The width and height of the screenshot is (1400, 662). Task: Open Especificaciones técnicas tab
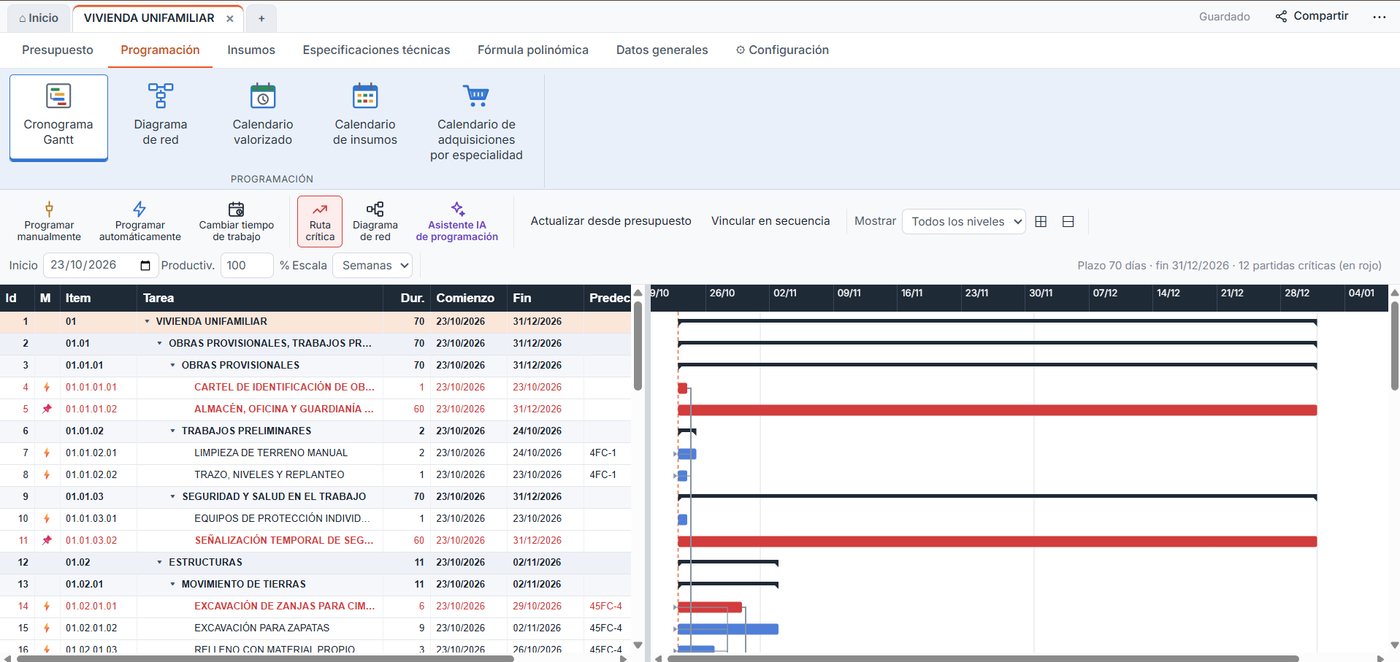pyautogui.click(x=376, y=50)
